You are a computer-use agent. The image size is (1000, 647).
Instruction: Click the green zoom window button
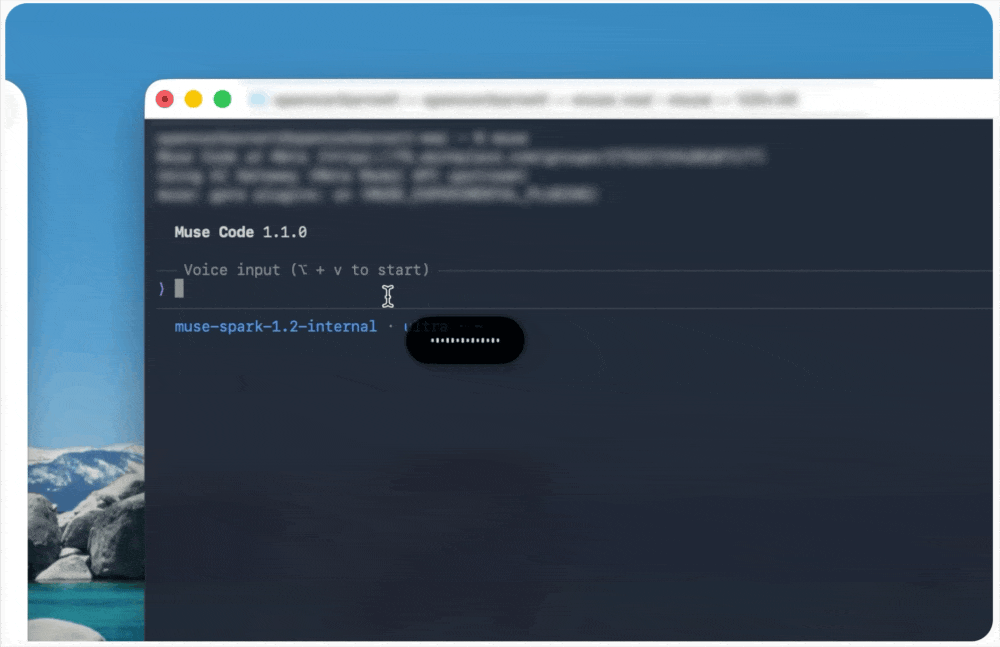(x=222, y=99)
